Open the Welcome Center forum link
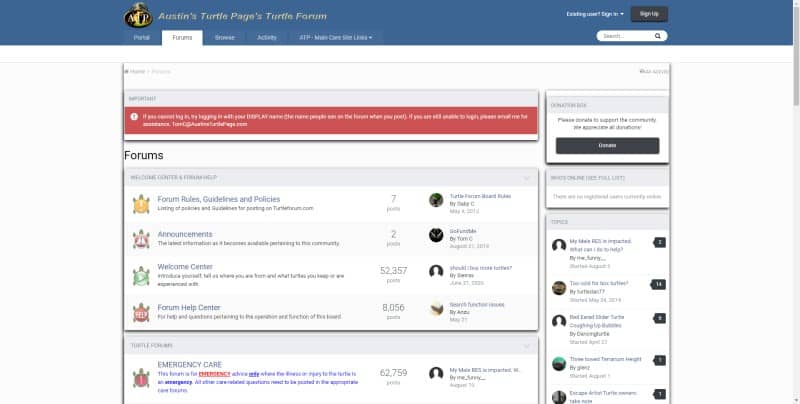 click(x=185, y=267)
